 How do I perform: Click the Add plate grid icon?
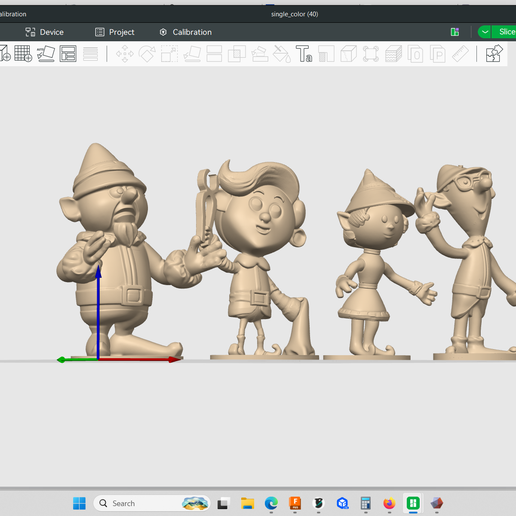tap(23, 54)
